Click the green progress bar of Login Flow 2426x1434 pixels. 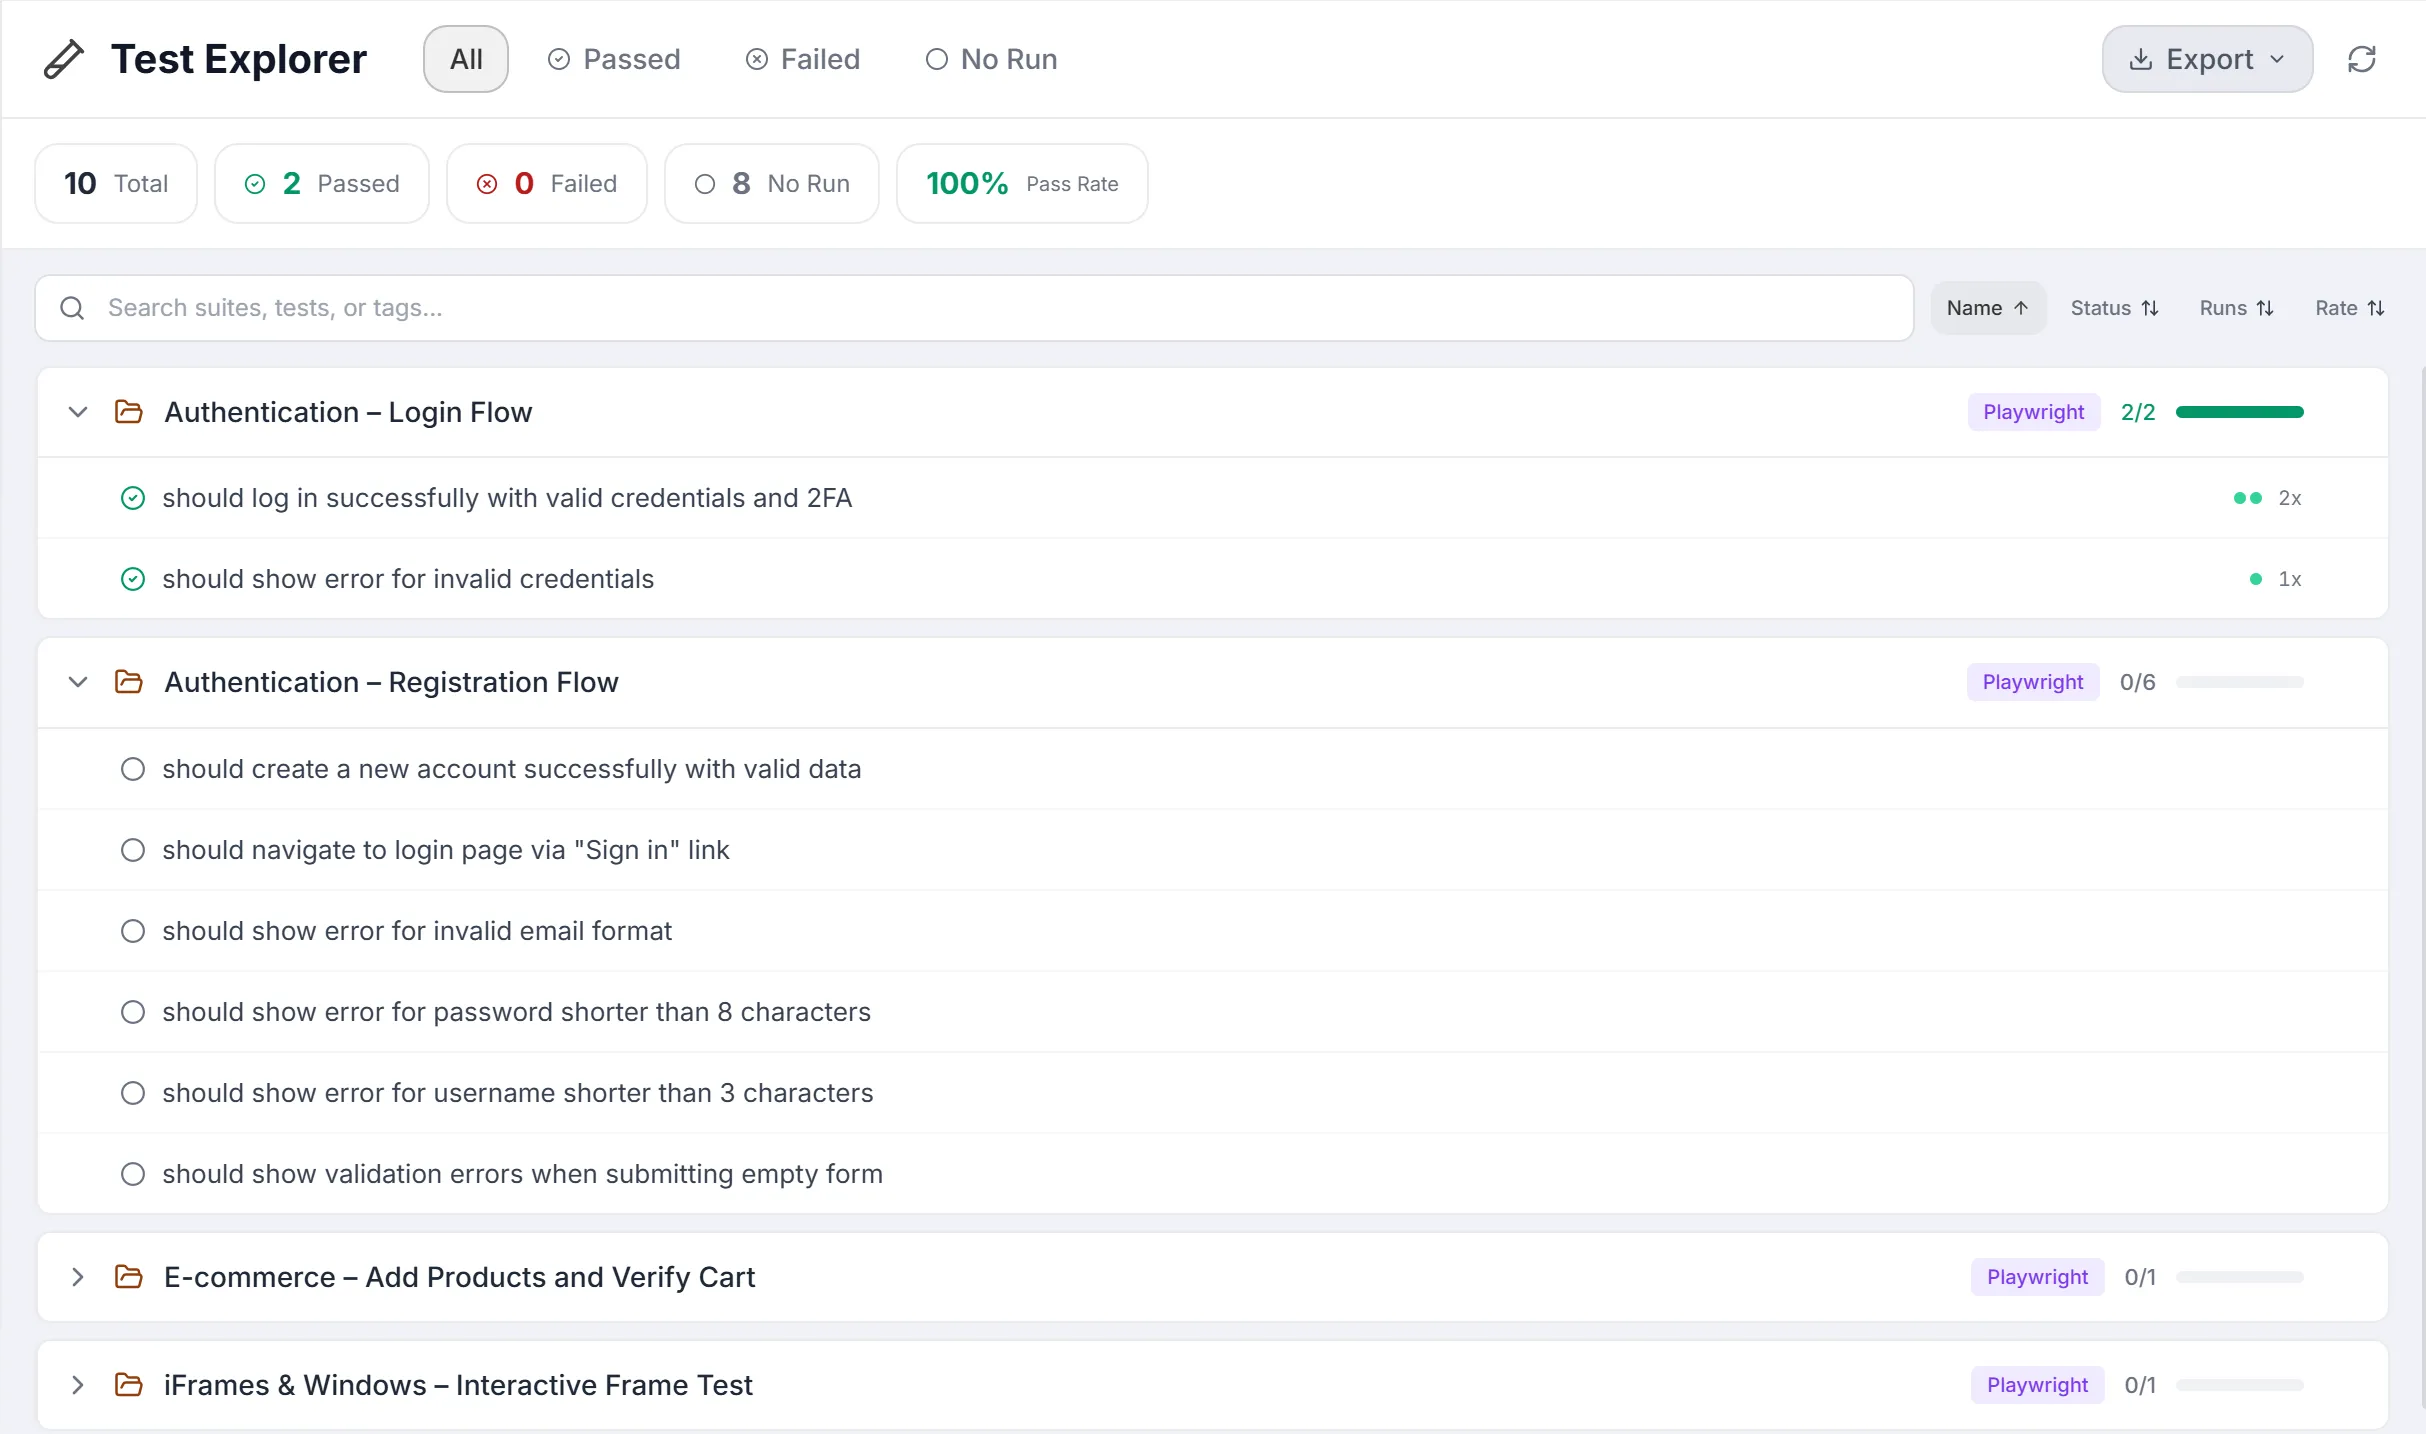point(2239,412)
